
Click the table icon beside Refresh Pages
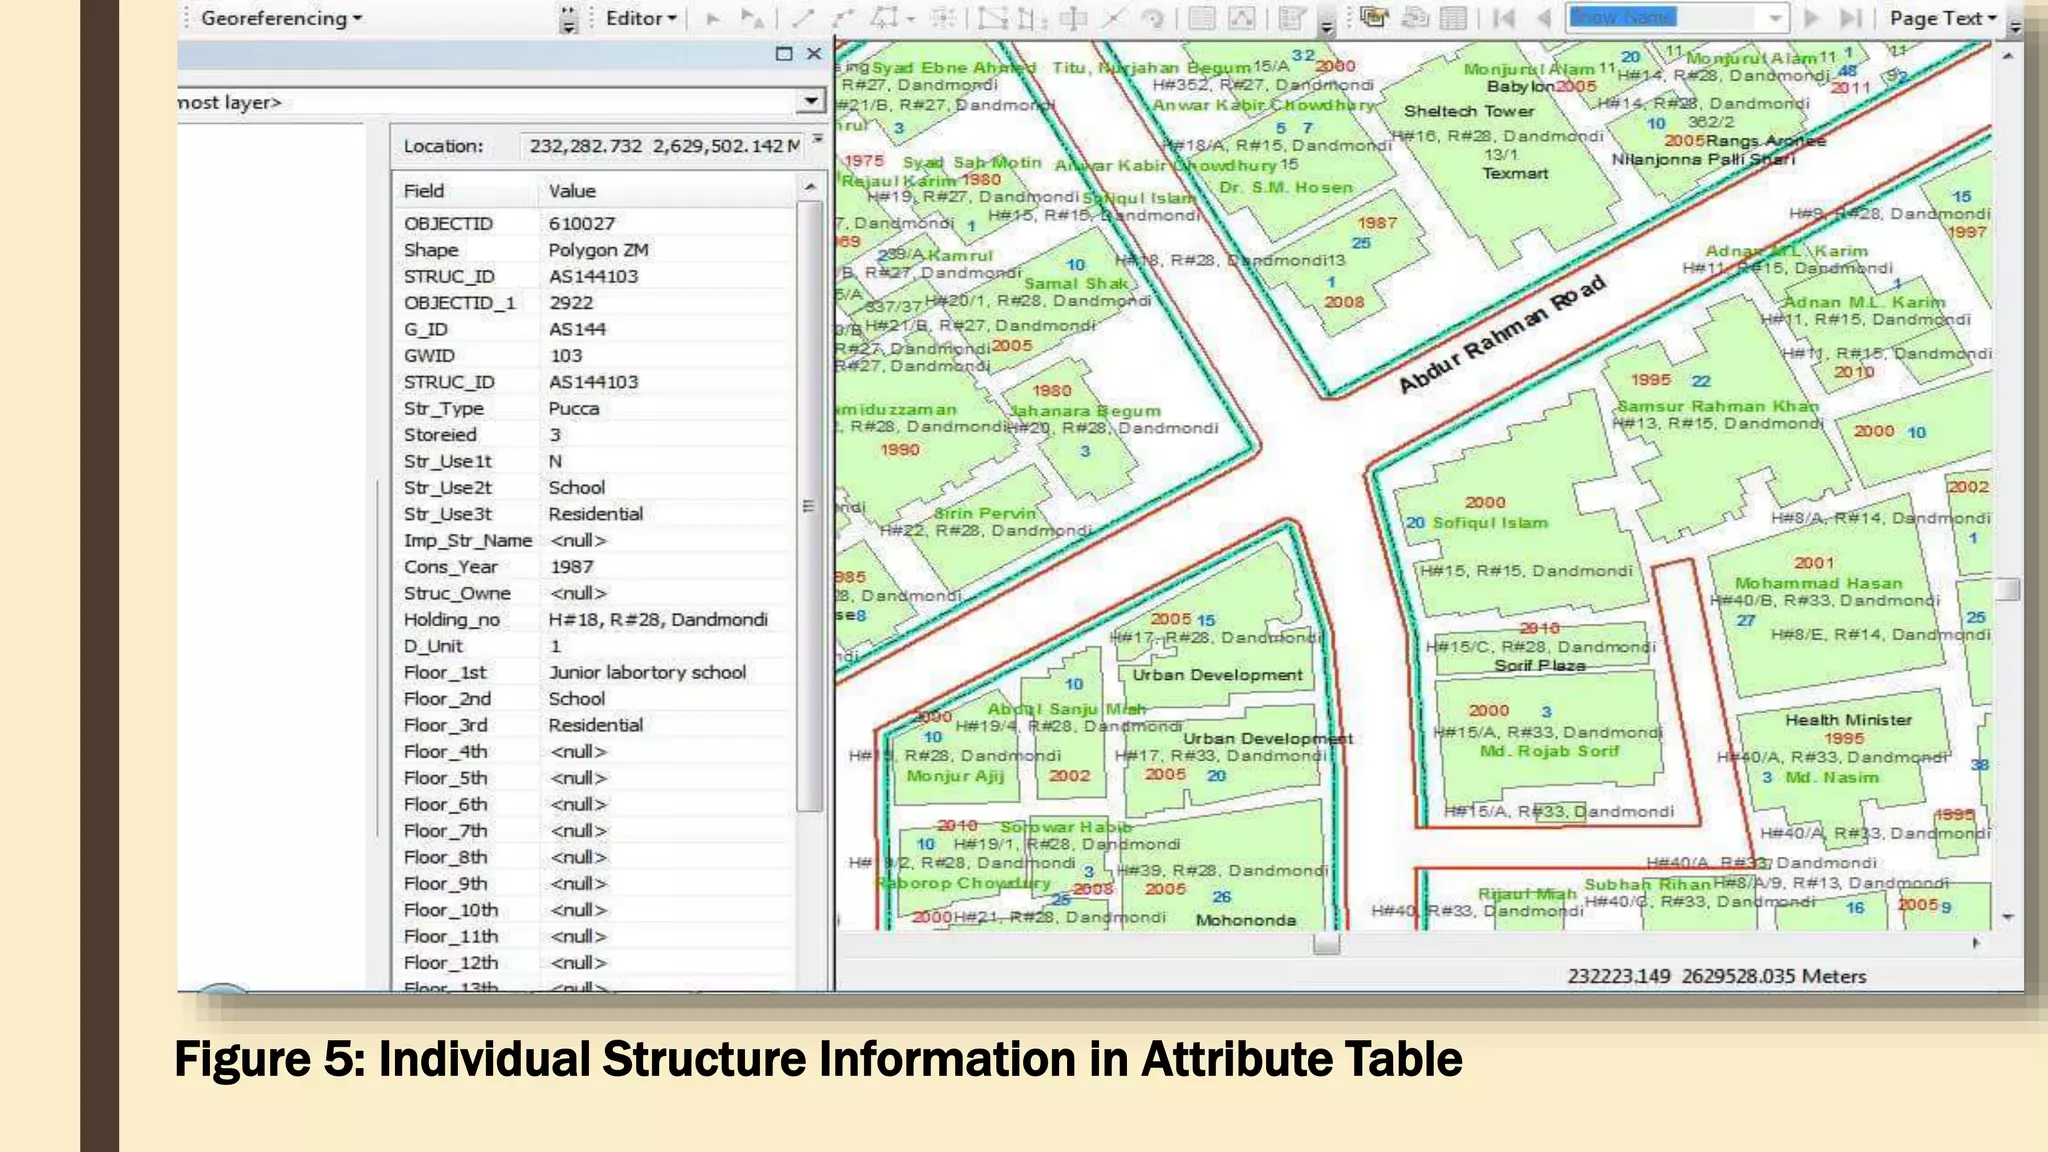(1453, 18)
